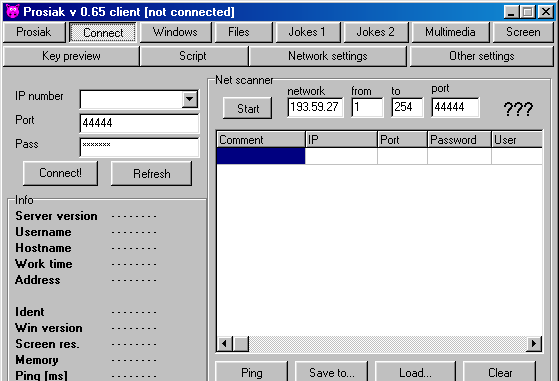This screenshot has height=381, width=559.
Task: Click the Refresh button
Action: tap(152, 174)
